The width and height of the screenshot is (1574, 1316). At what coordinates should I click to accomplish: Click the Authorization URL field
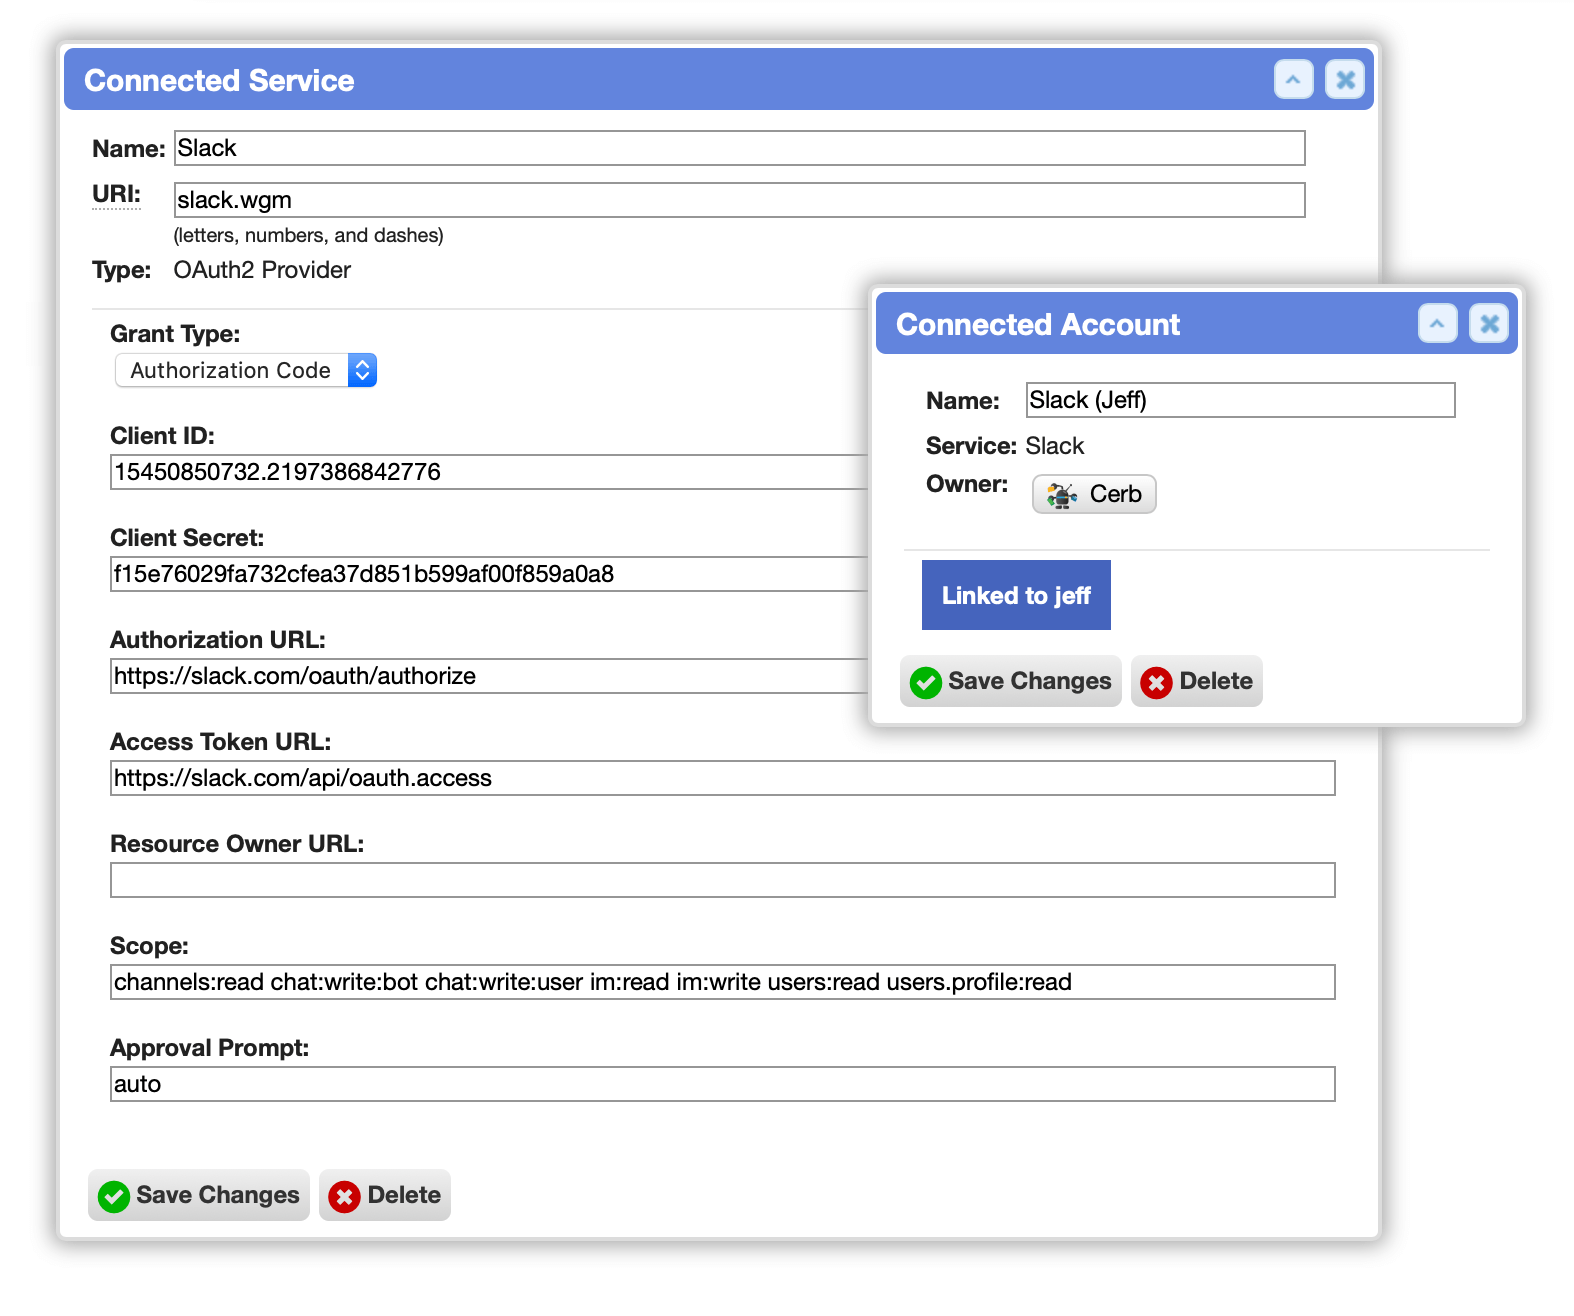[489, 676]
